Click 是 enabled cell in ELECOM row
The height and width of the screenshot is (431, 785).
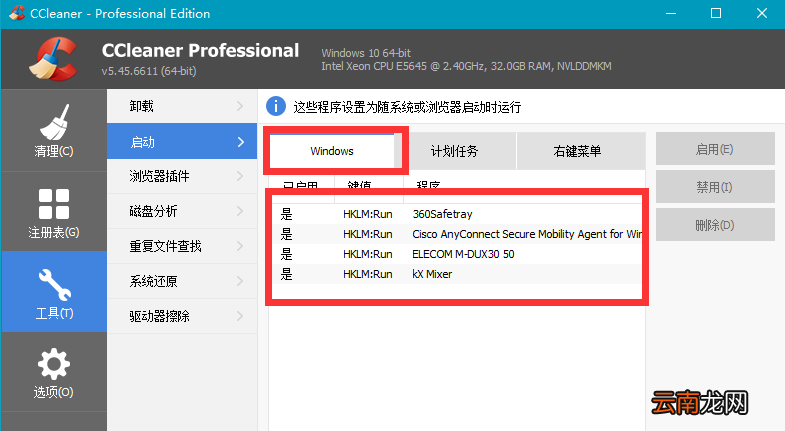coord(286,254)
